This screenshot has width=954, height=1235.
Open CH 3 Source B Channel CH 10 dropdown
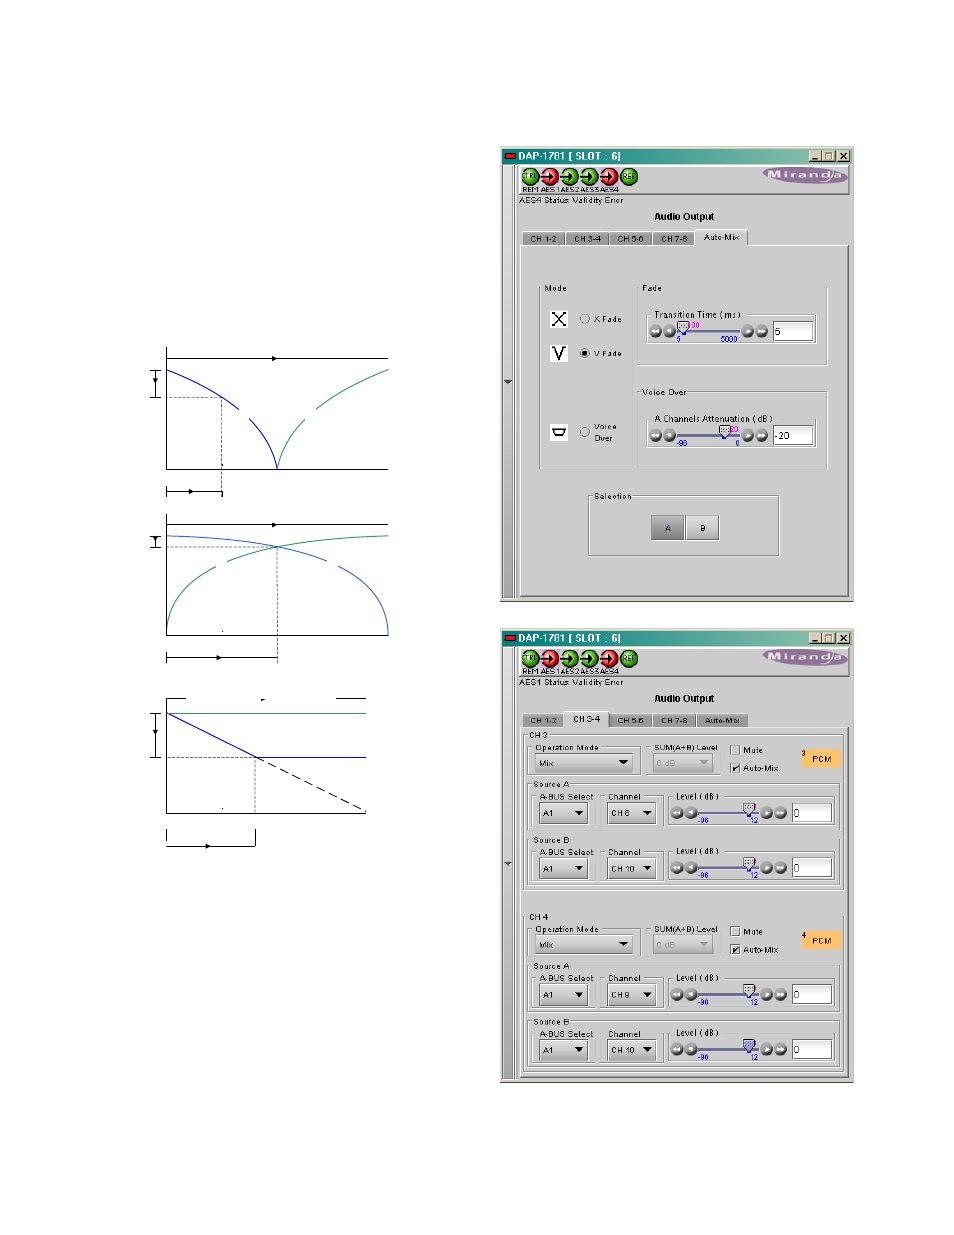coord(632,868)
